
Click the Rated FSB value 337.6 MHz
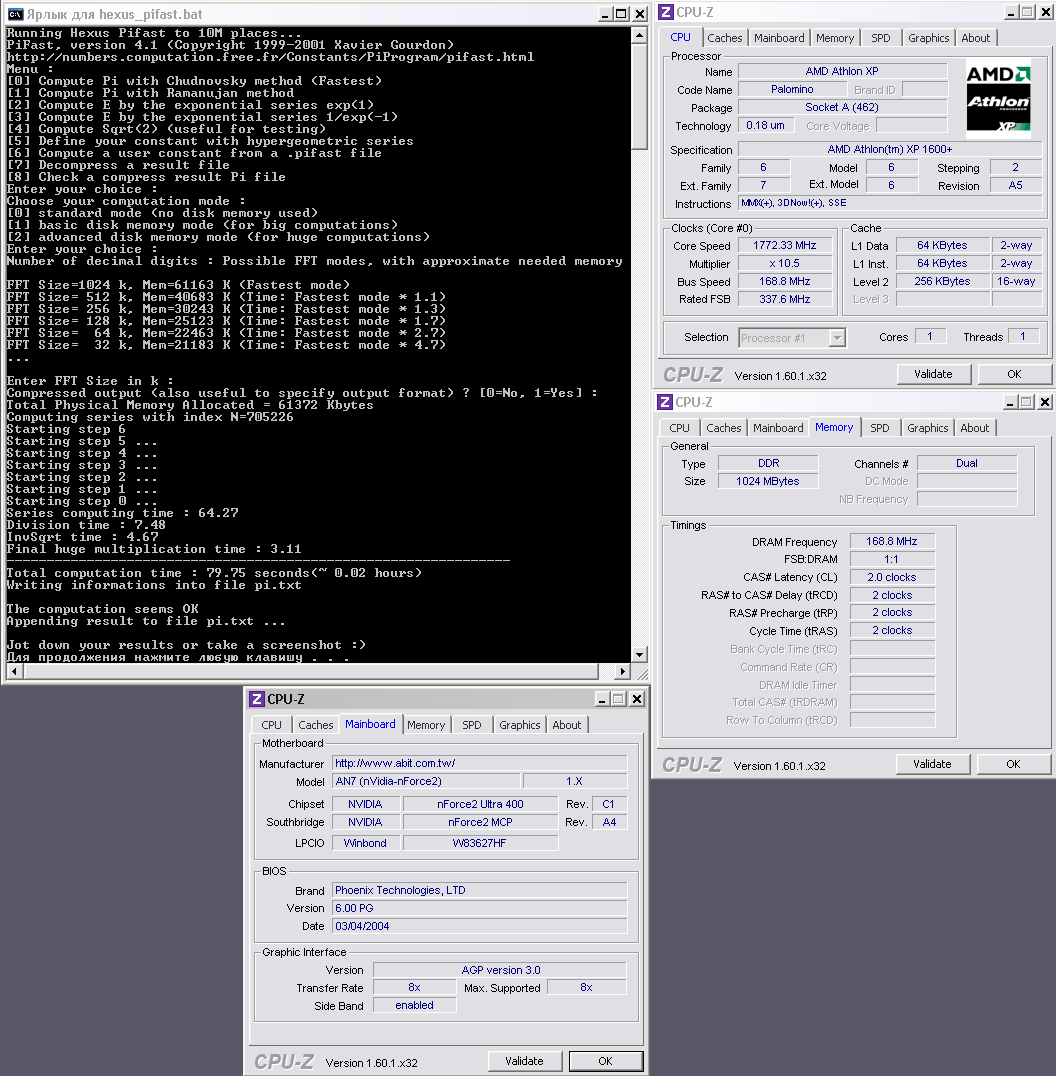pos(784,299)
